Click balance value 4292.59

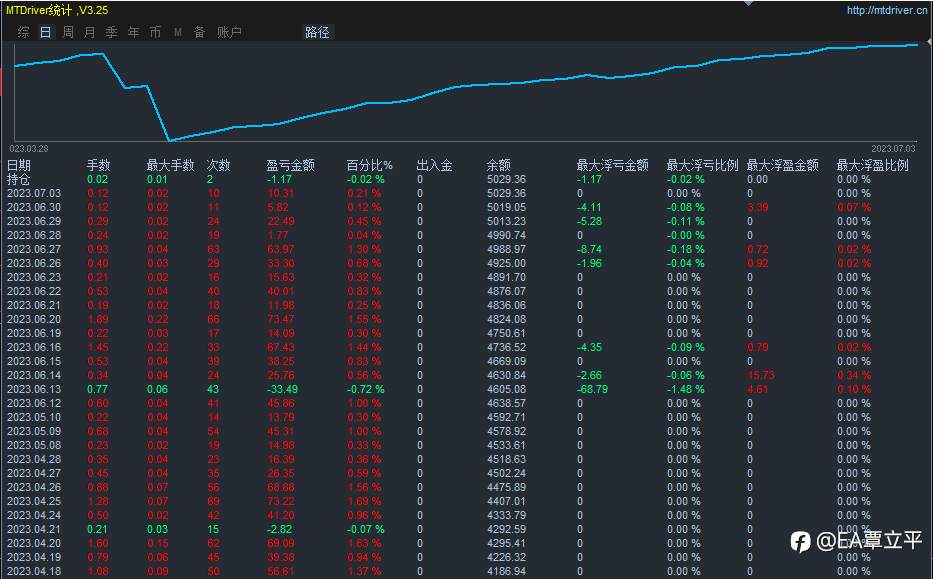(506, 529)
